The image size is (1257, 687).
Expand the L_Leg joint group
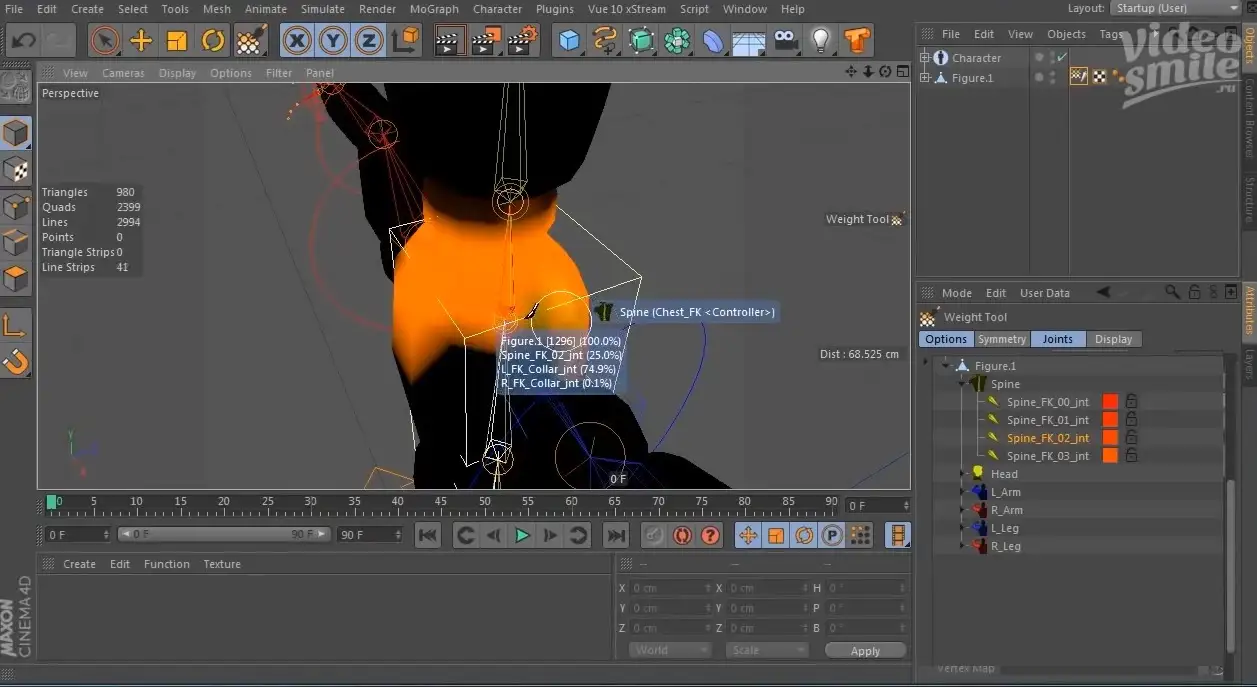click(x=963, y=528)
